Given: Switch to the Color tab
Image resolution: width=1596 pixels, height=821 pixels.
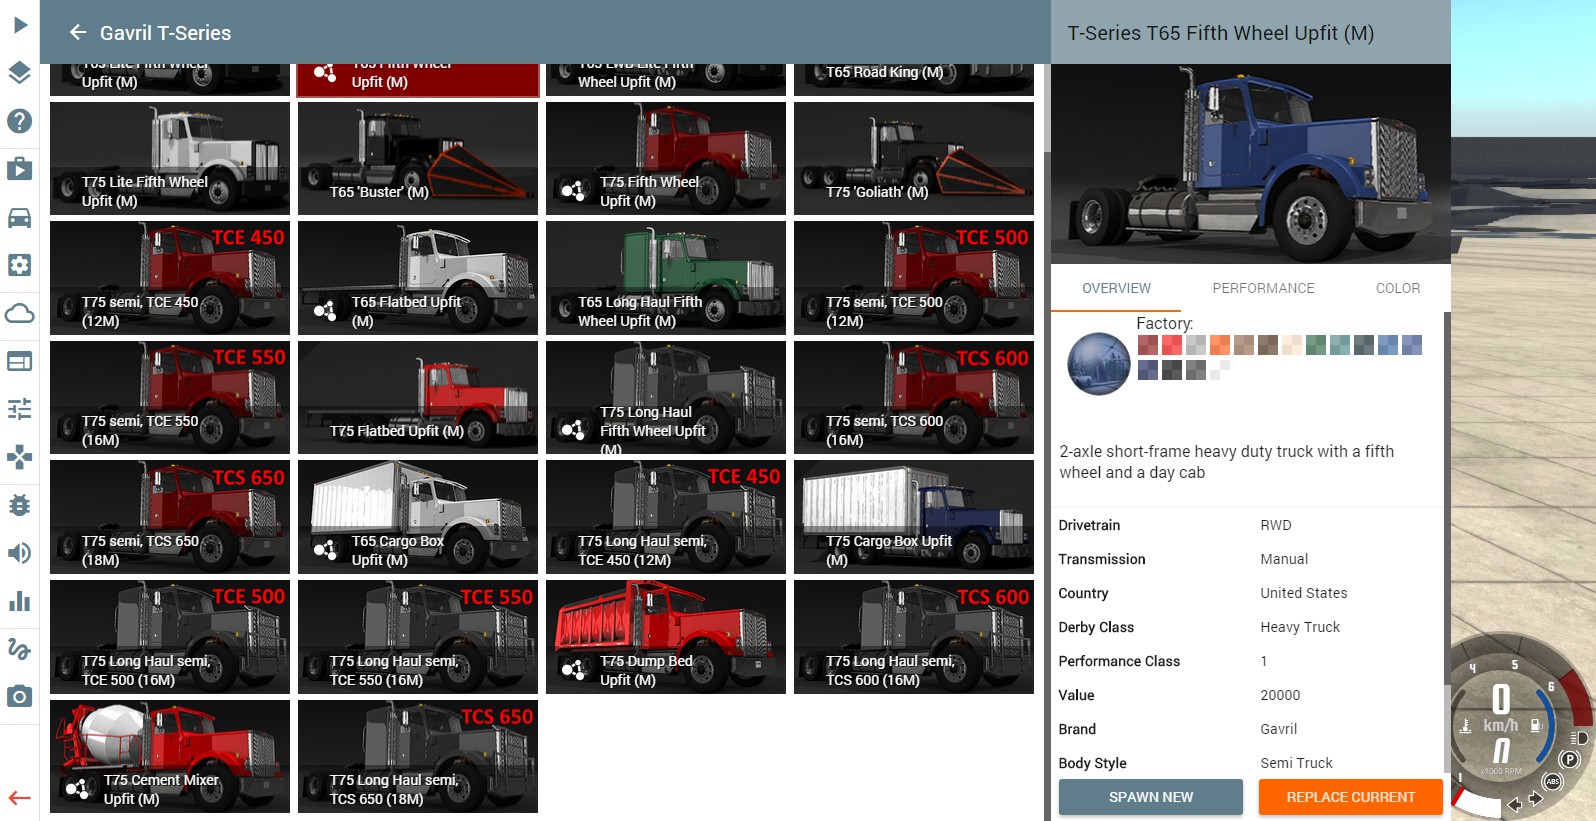Looking at the screenshot, I should [1397, 288].
